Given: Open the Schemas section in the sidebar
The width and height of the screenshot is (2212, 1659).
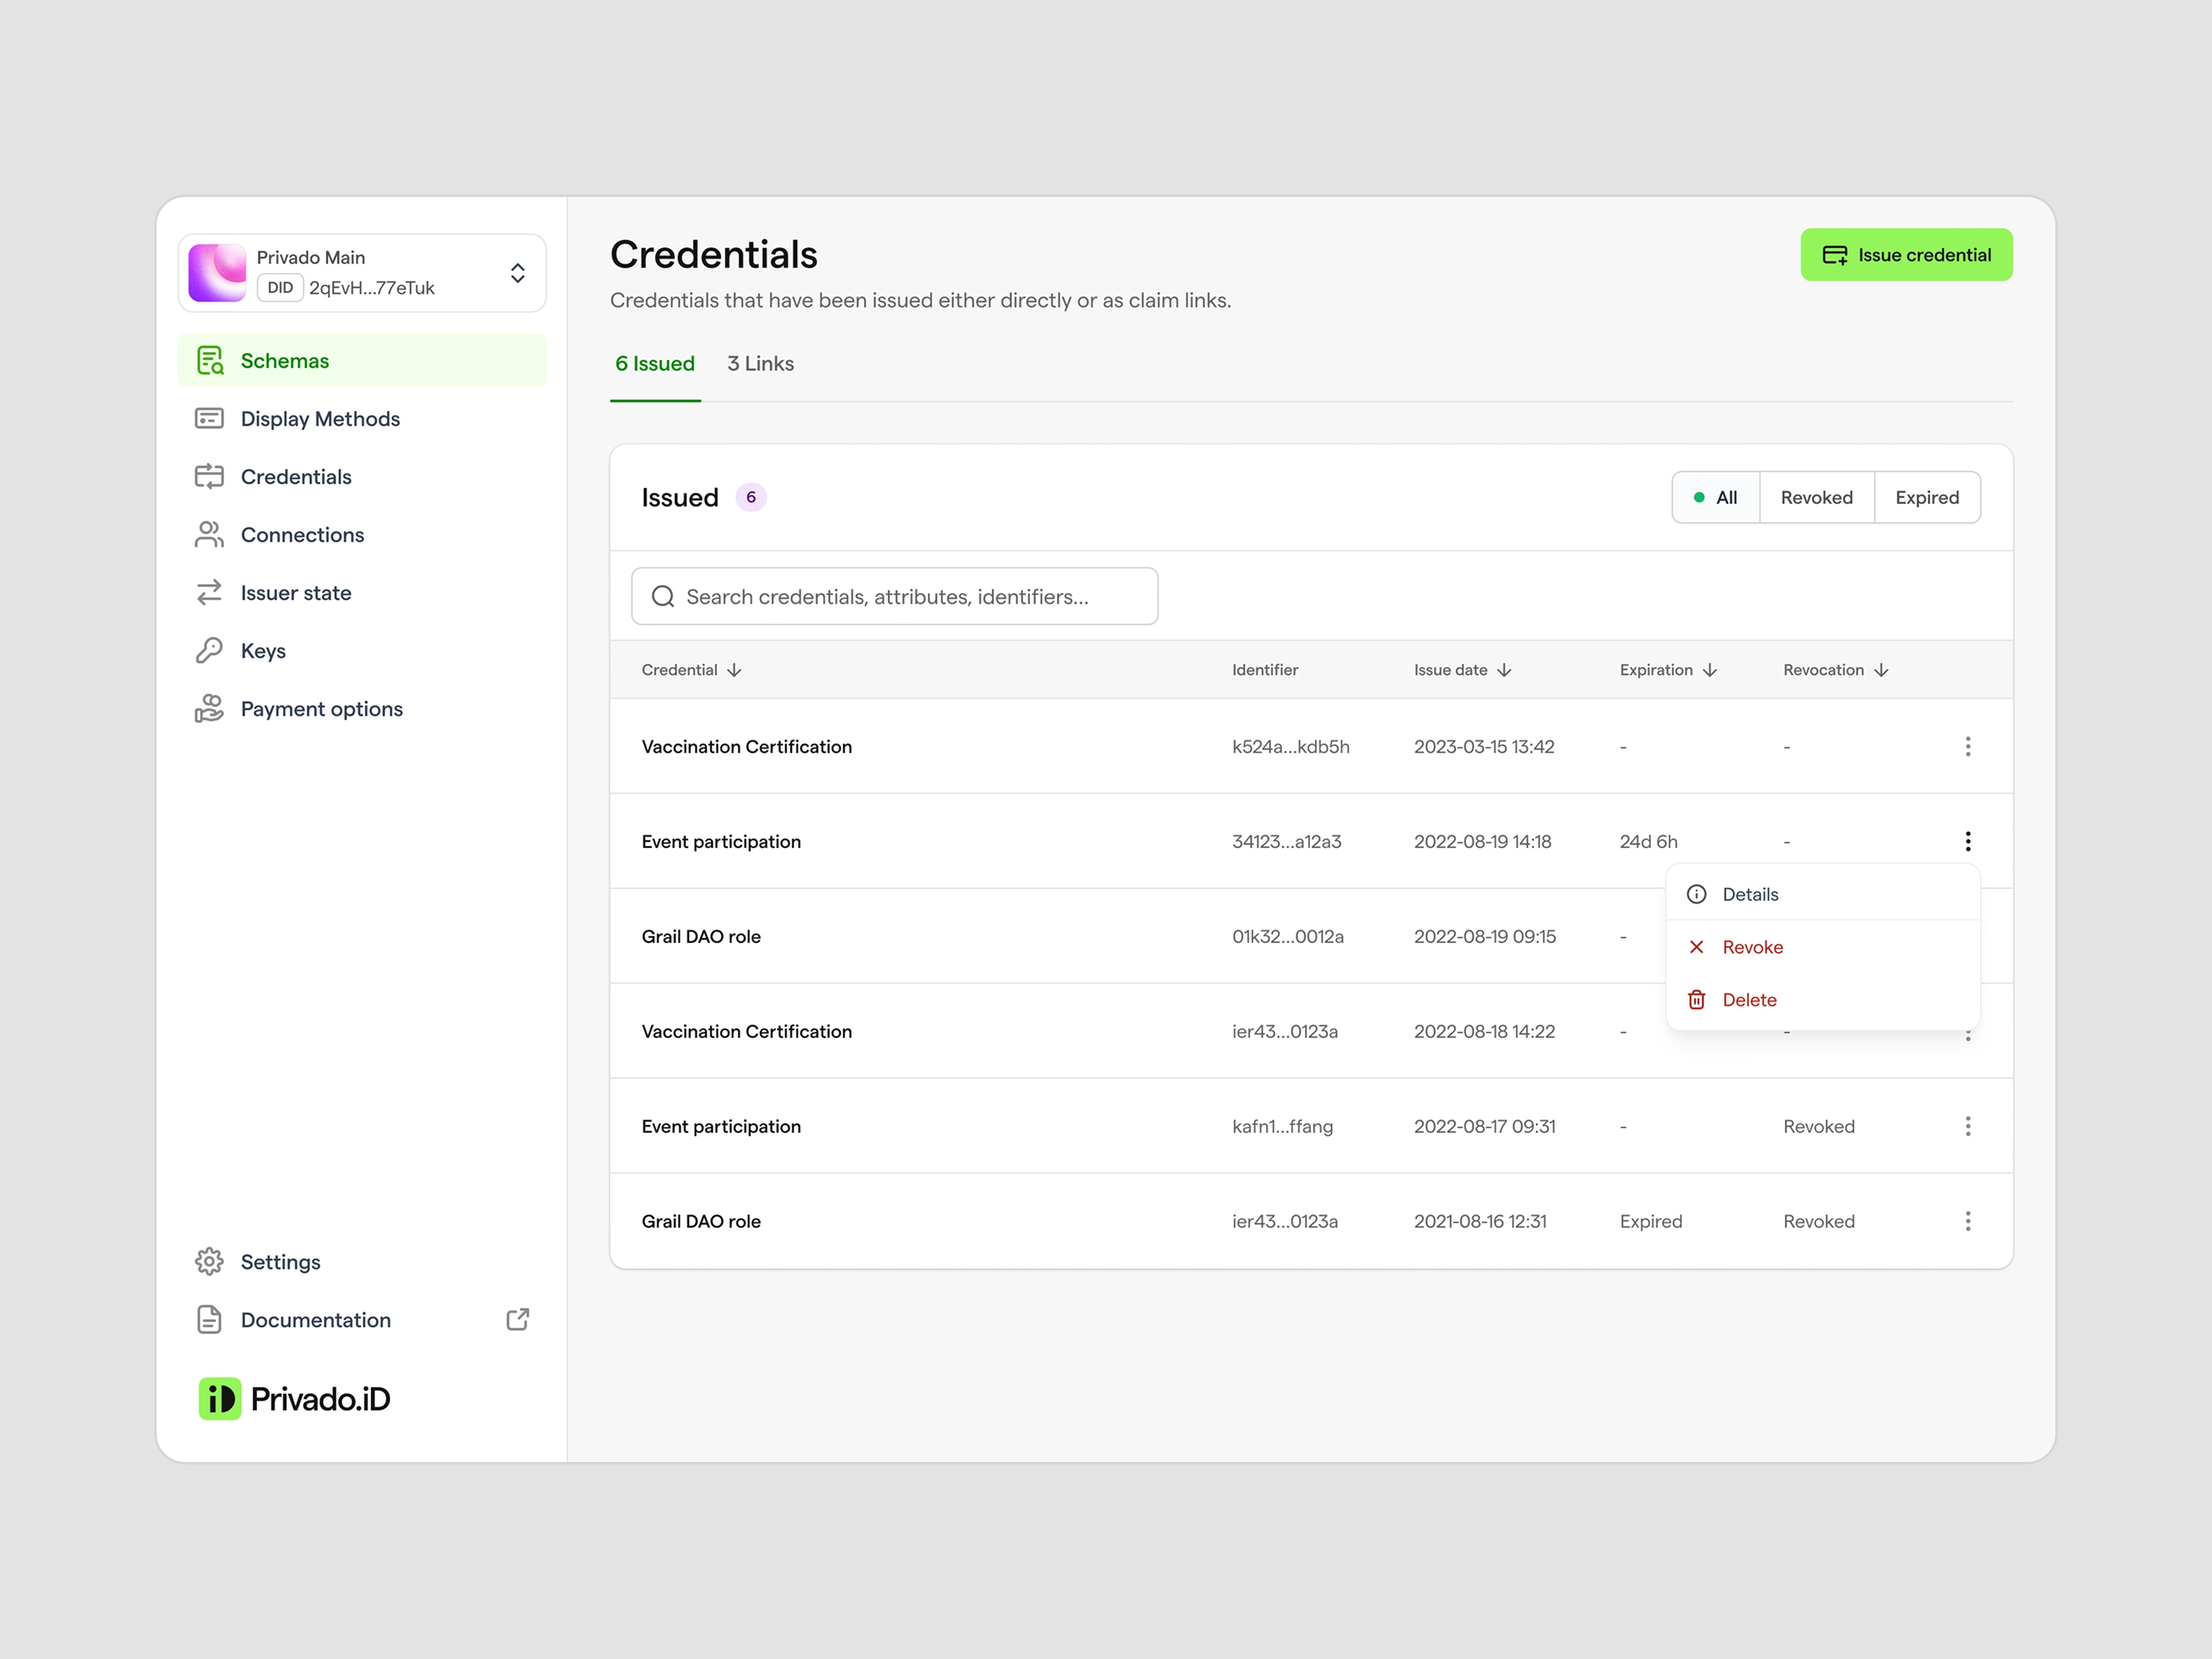Looking at the screenshot, I should point(285,360).
